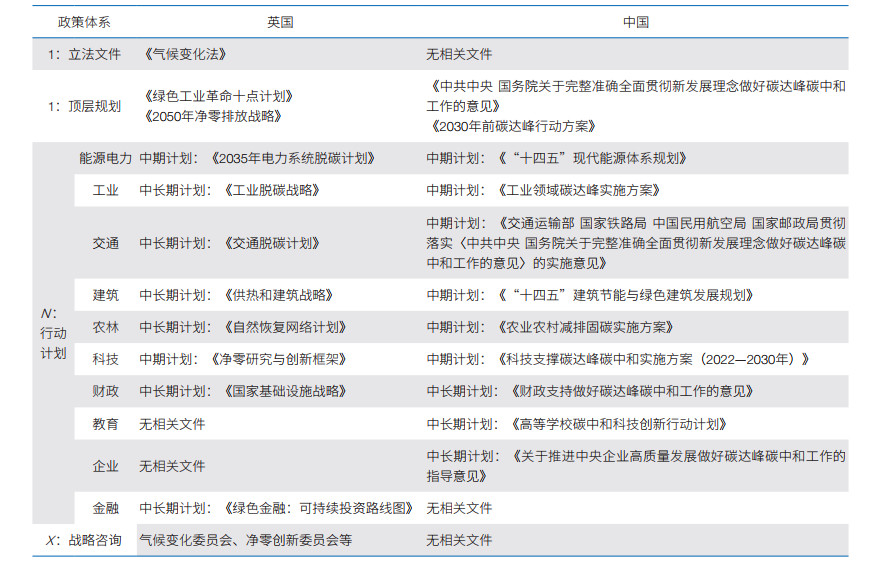Select the X：战略咨询 row label
This screenshot has height=566, width=885.
click(x=84, y=540)
